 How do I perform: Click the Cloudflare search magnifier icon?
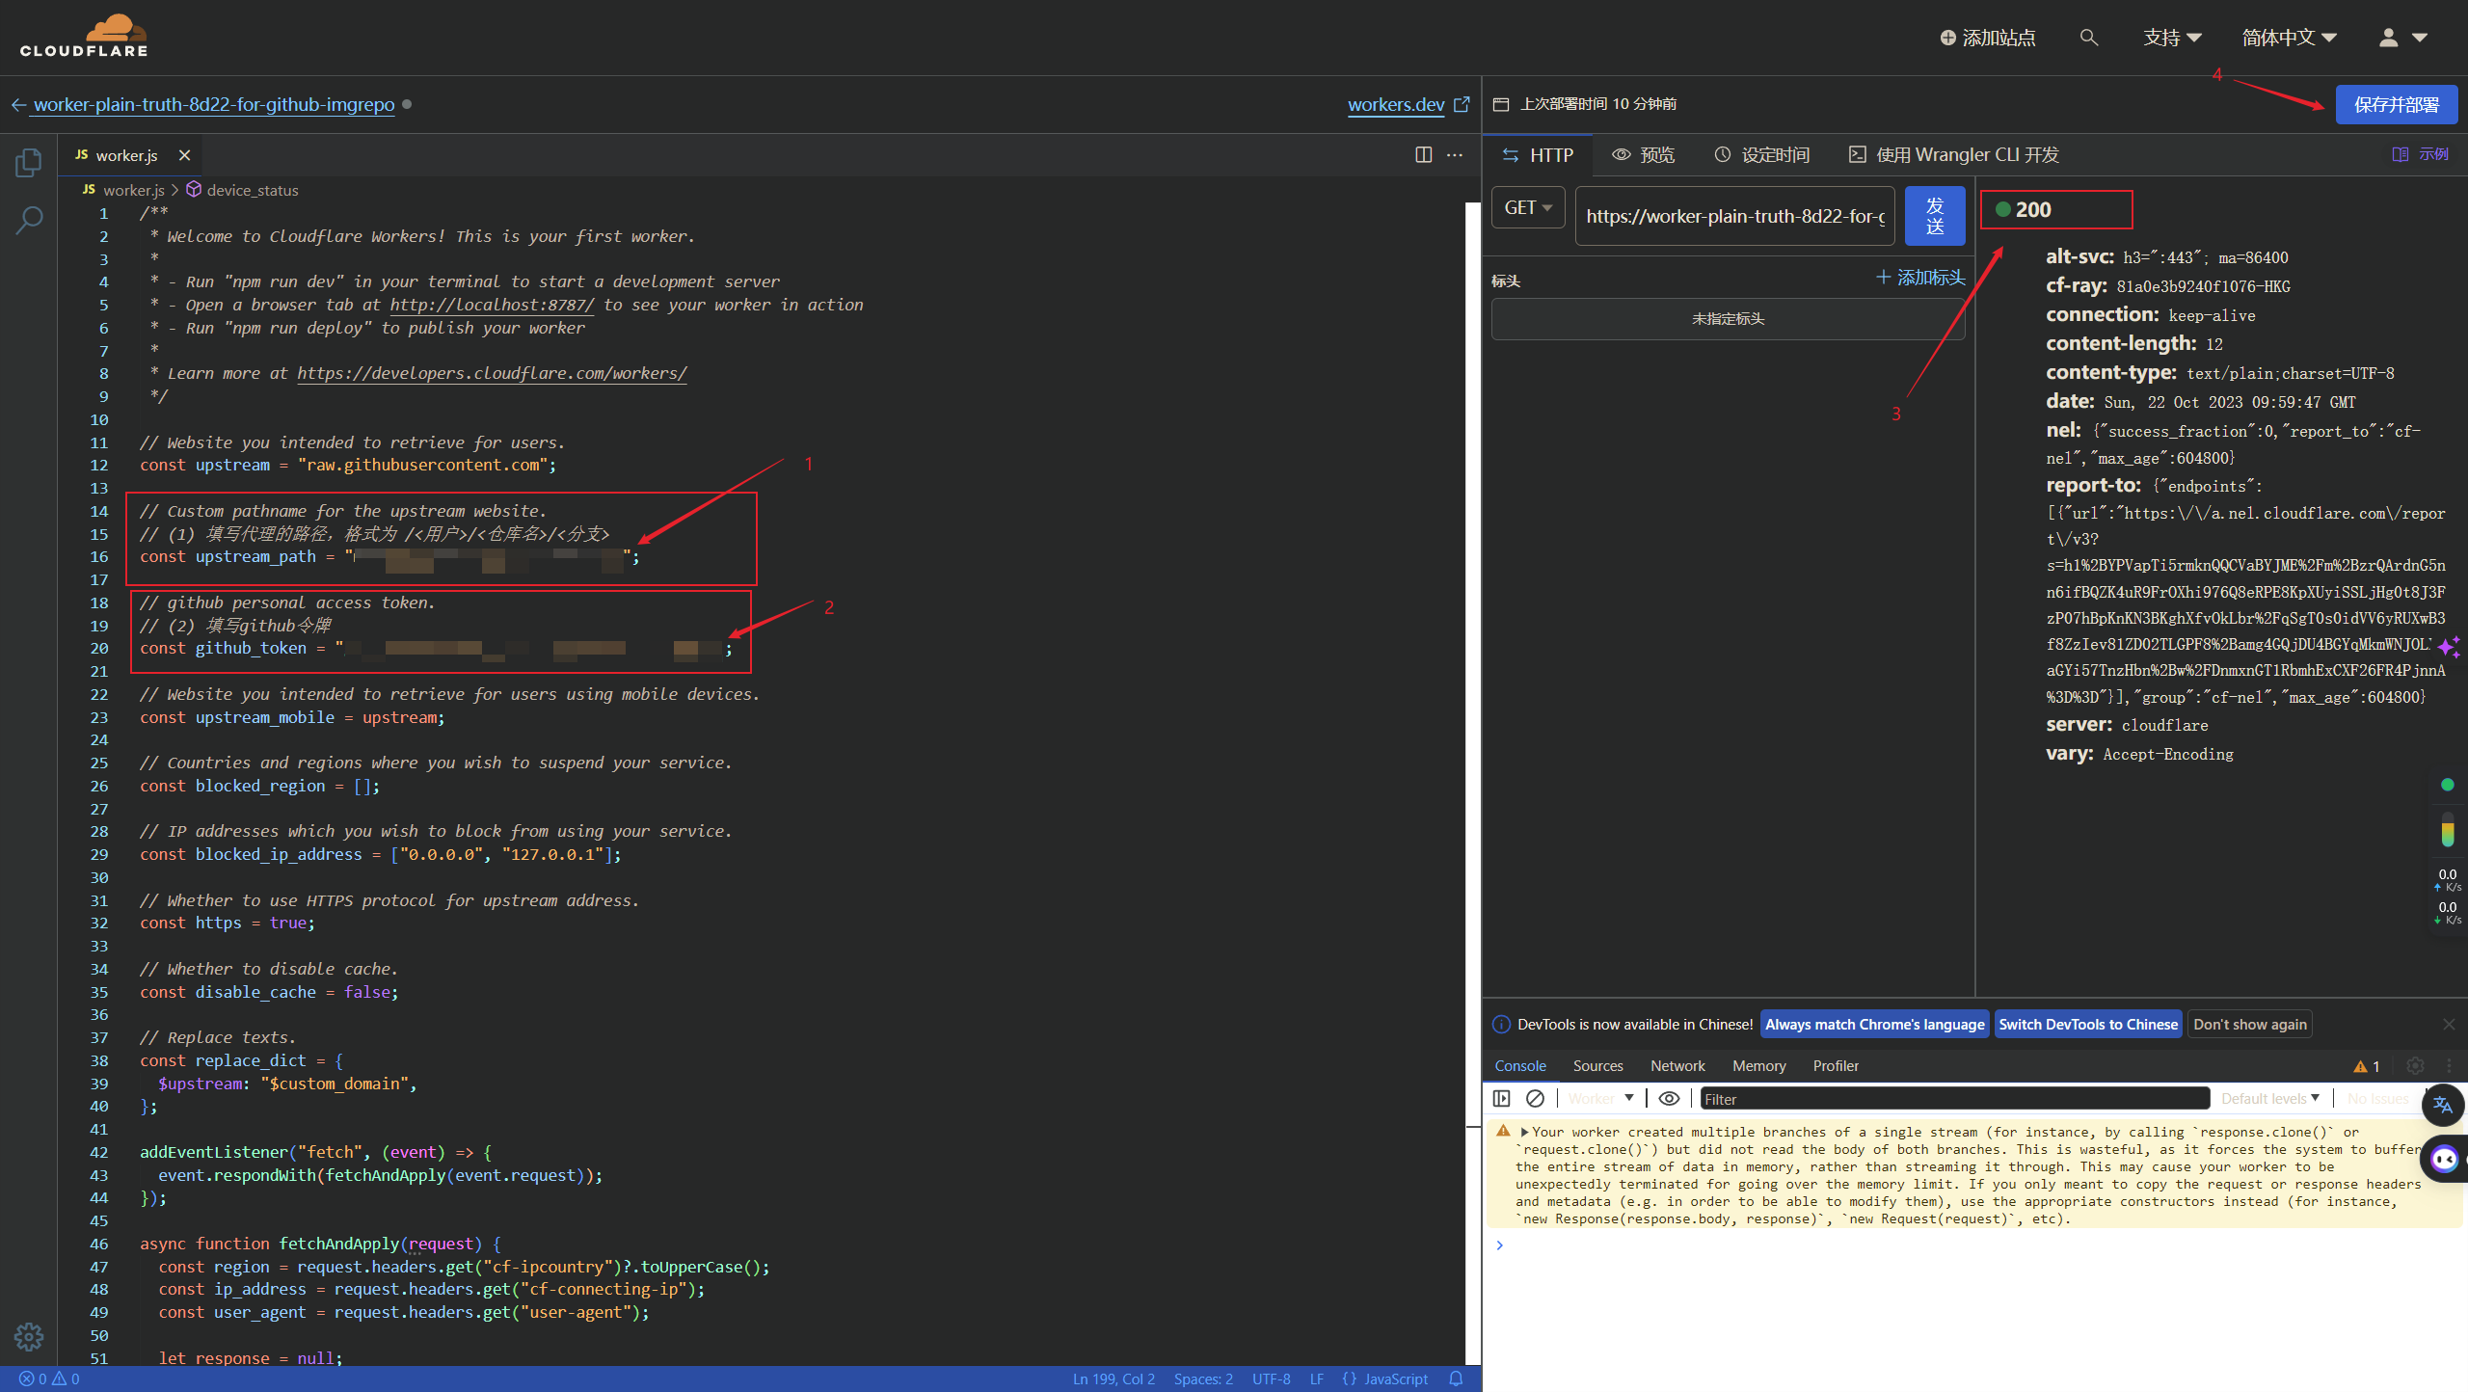(x=2088, y=38)
